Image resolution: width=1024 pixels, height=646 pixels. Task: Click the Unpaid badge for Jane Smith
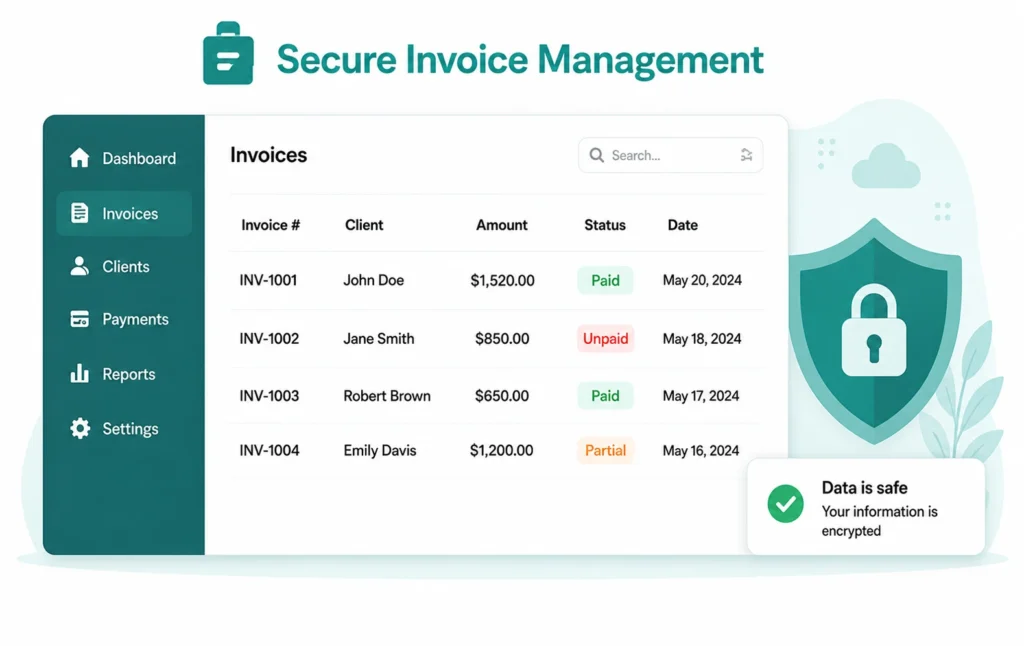[x=605, y=338]
